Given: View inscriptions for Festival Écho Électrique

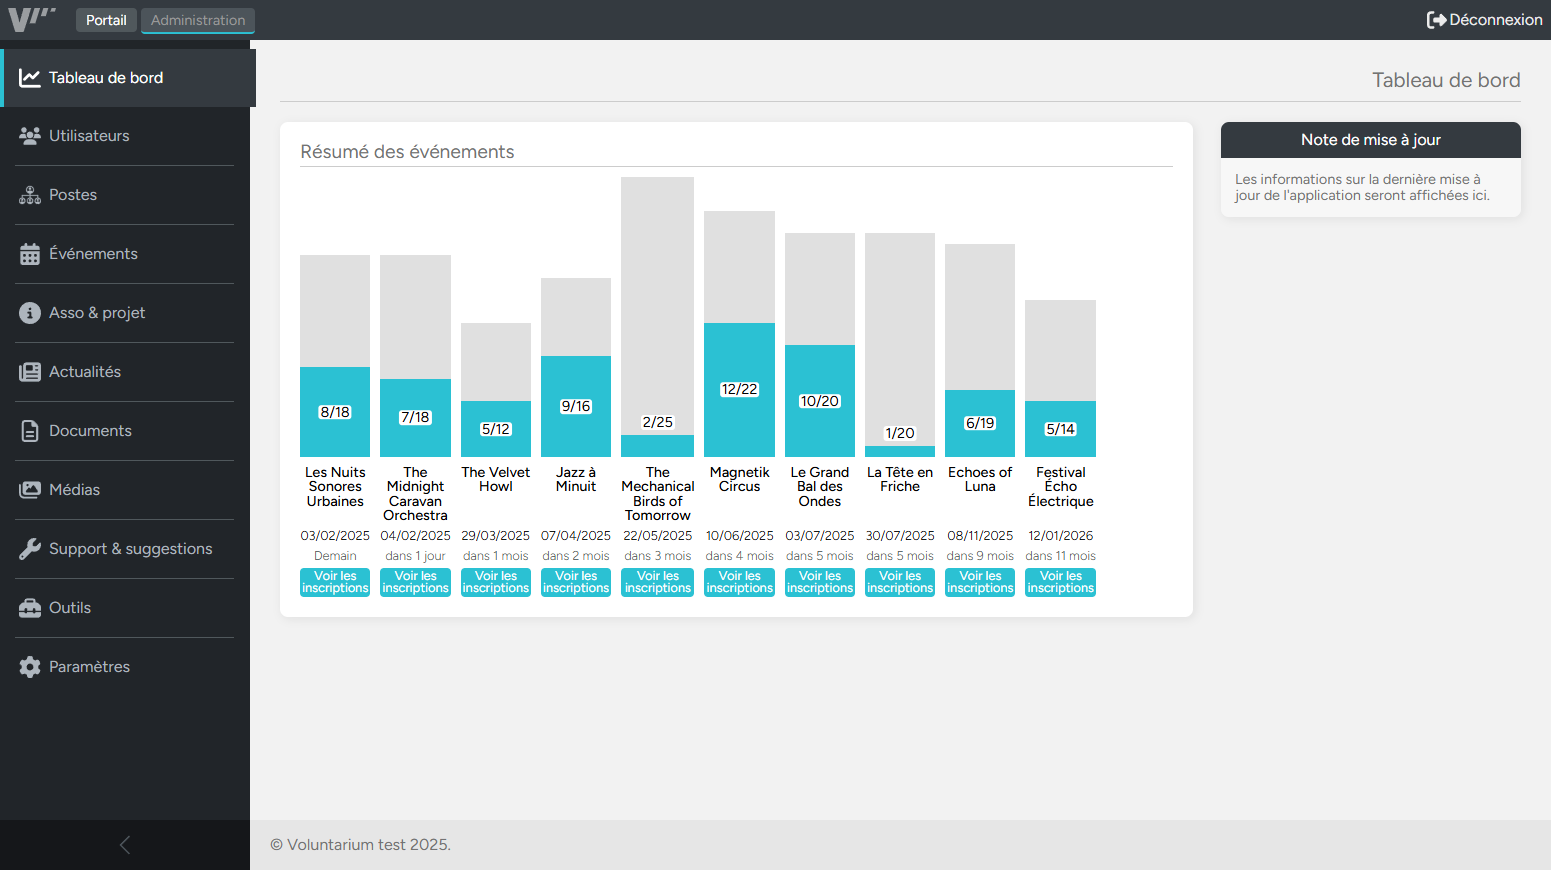Looking at the screenshot, I should [x=1060, y=582].
